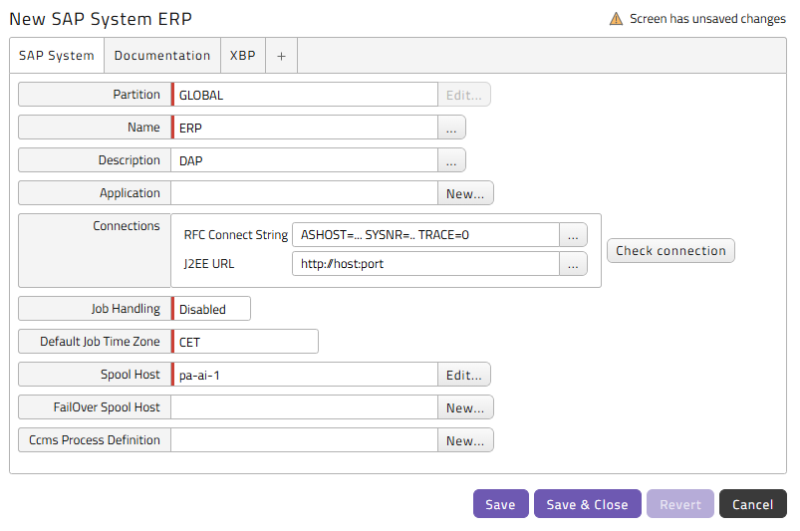Image resolution: width=800 pixels, height=531 pixels.
Task: Open the Name field ellipsis button
Action: [x=452, y=128]
